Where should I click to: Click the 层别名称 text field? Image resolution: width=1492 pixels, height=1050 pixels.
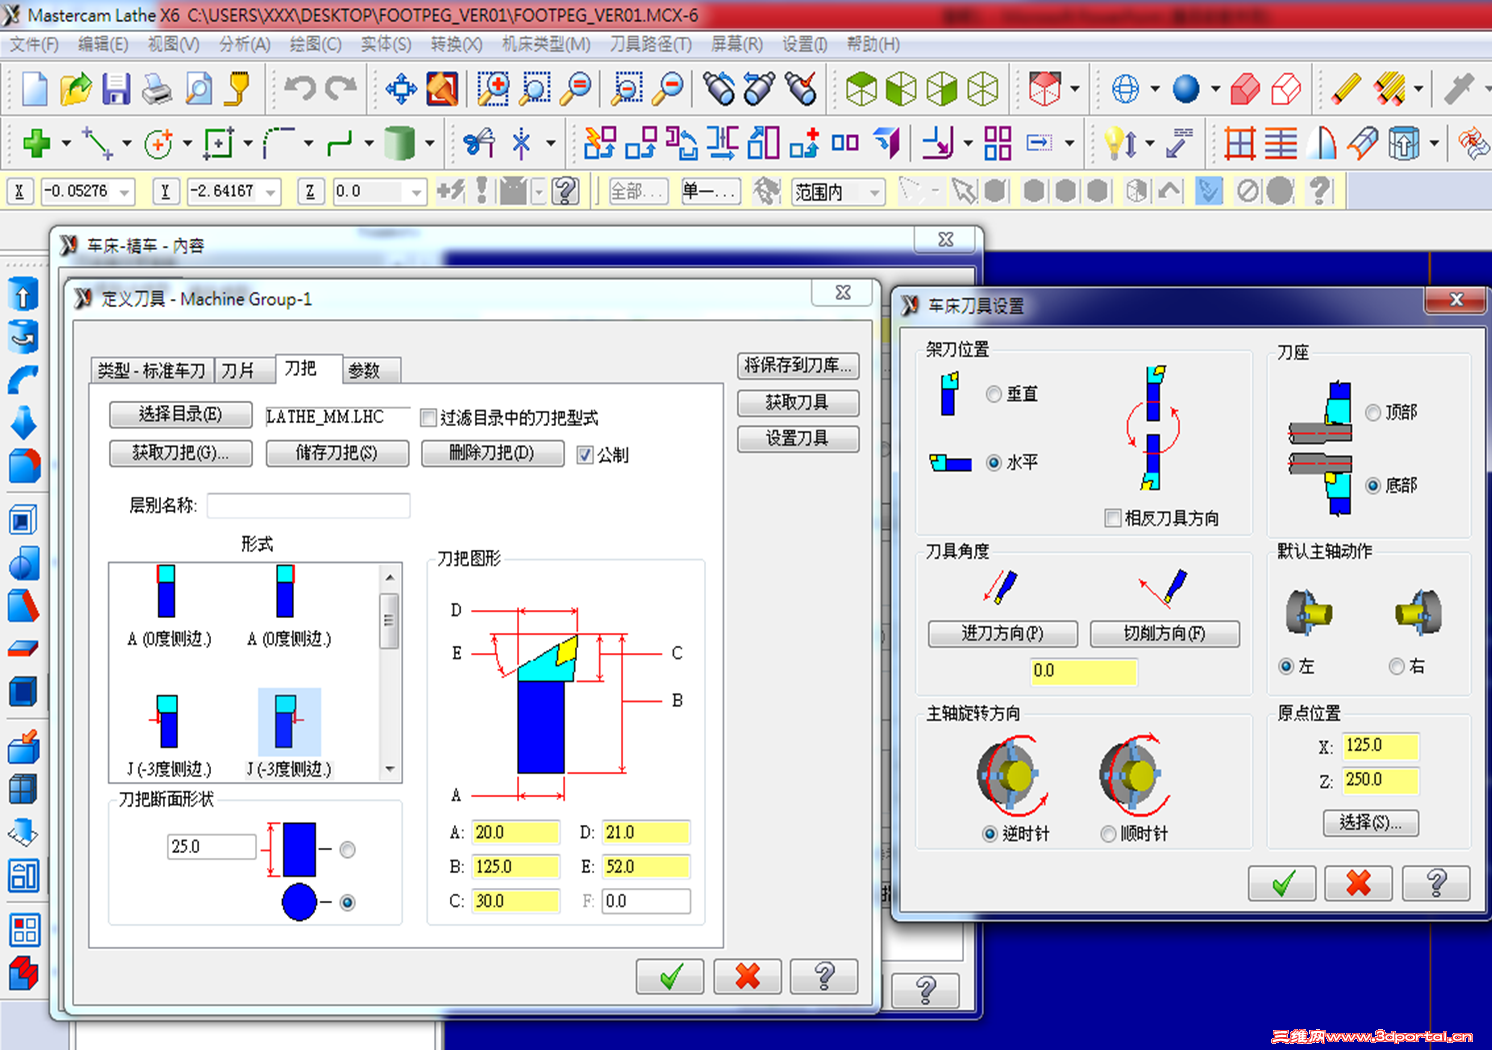309,506
